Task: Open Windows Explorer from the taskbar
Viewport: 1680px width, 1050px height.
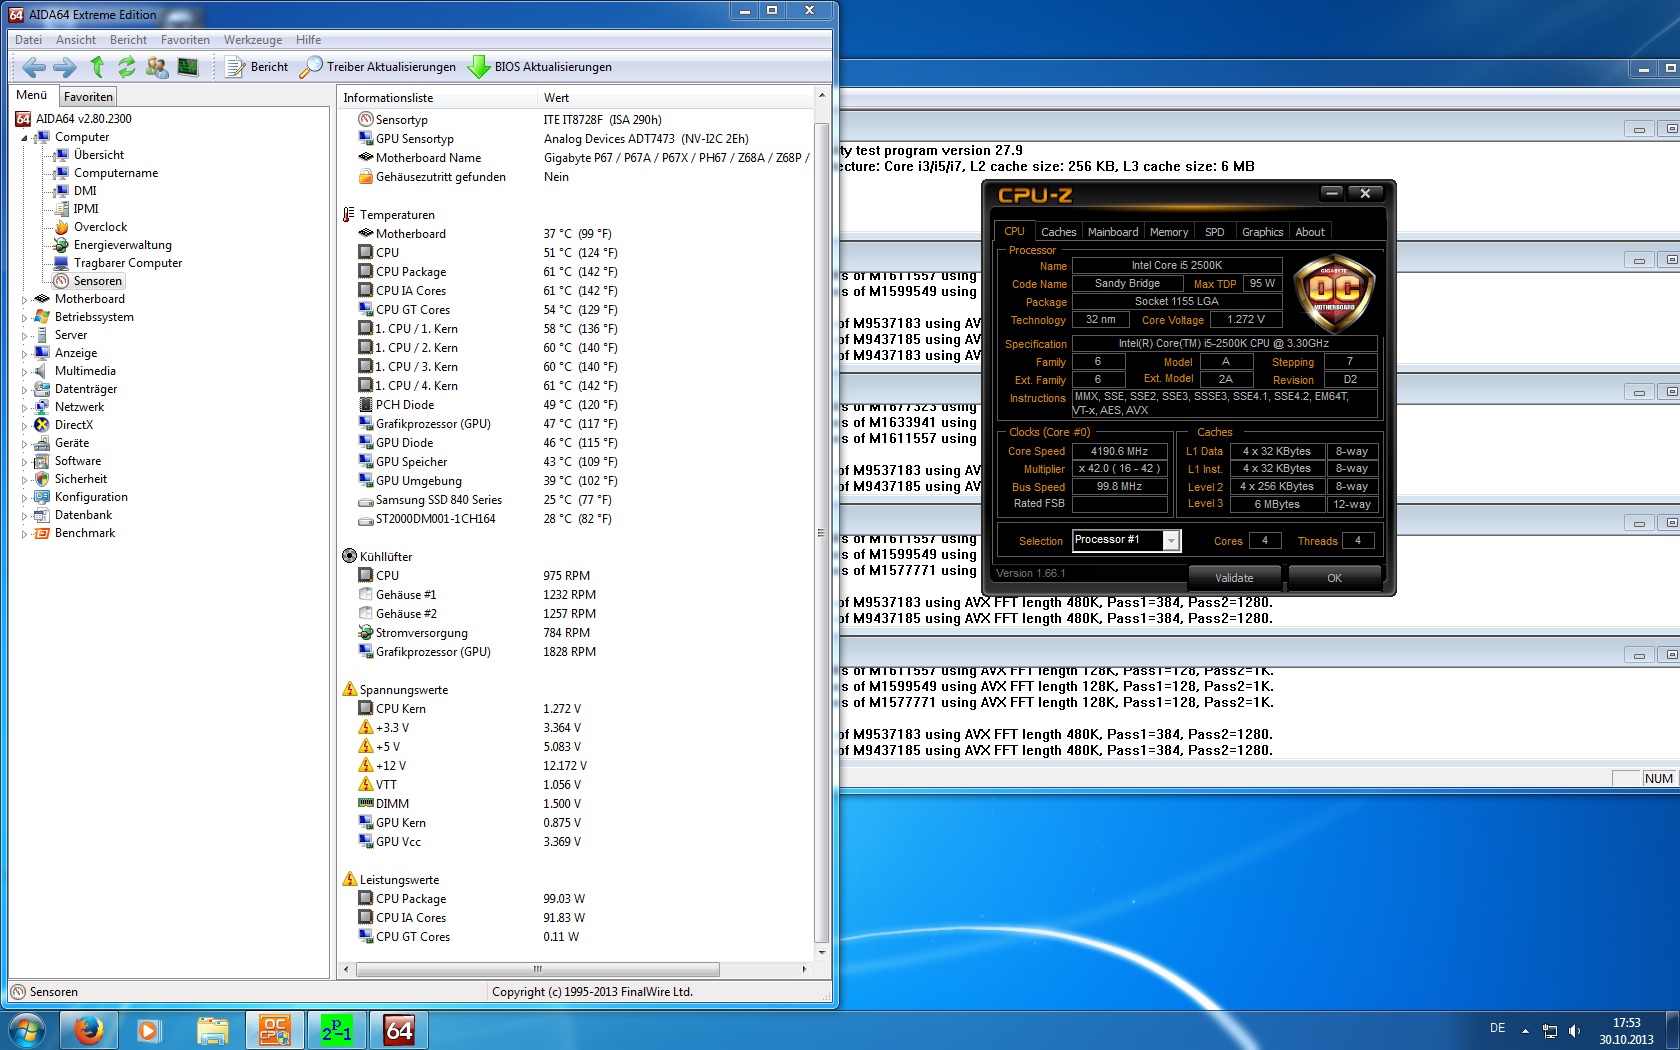Action: click(x=212, y=1030)
